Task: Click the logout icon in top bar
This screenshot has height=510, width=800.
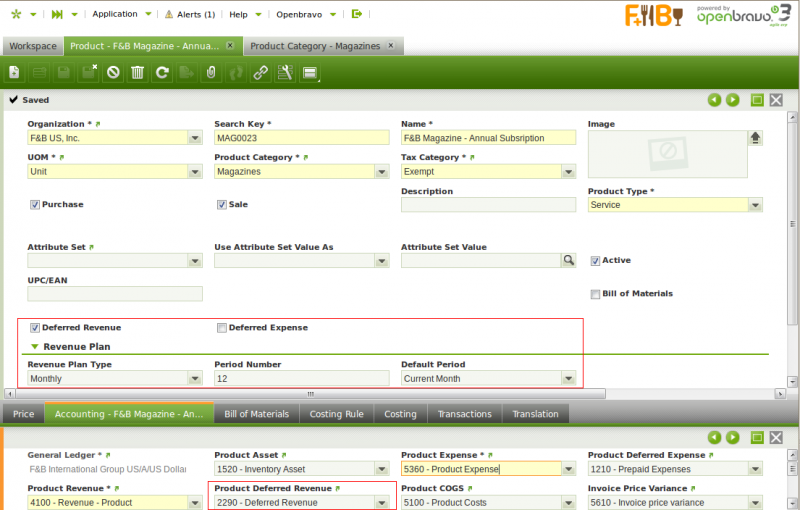Action: point(356,14)
